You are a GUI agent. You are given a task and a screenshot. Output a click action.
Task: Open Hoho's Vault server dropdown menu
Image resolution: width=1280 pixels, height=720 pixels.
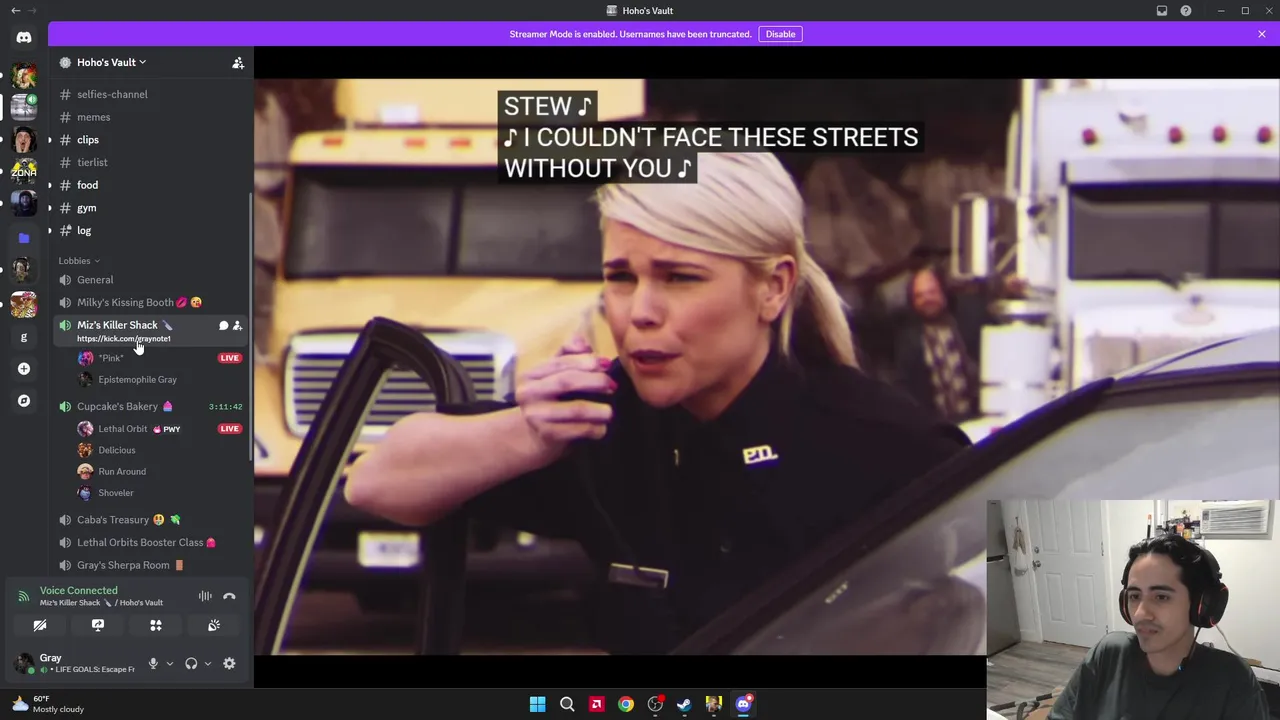111,63
